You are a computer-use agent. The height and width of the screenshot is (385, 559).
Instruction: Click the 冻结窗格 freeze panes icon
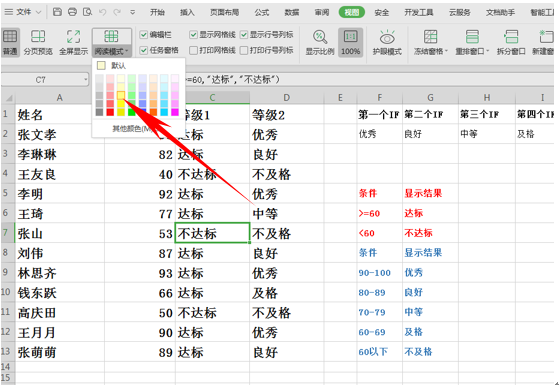(x=430, y=36)
